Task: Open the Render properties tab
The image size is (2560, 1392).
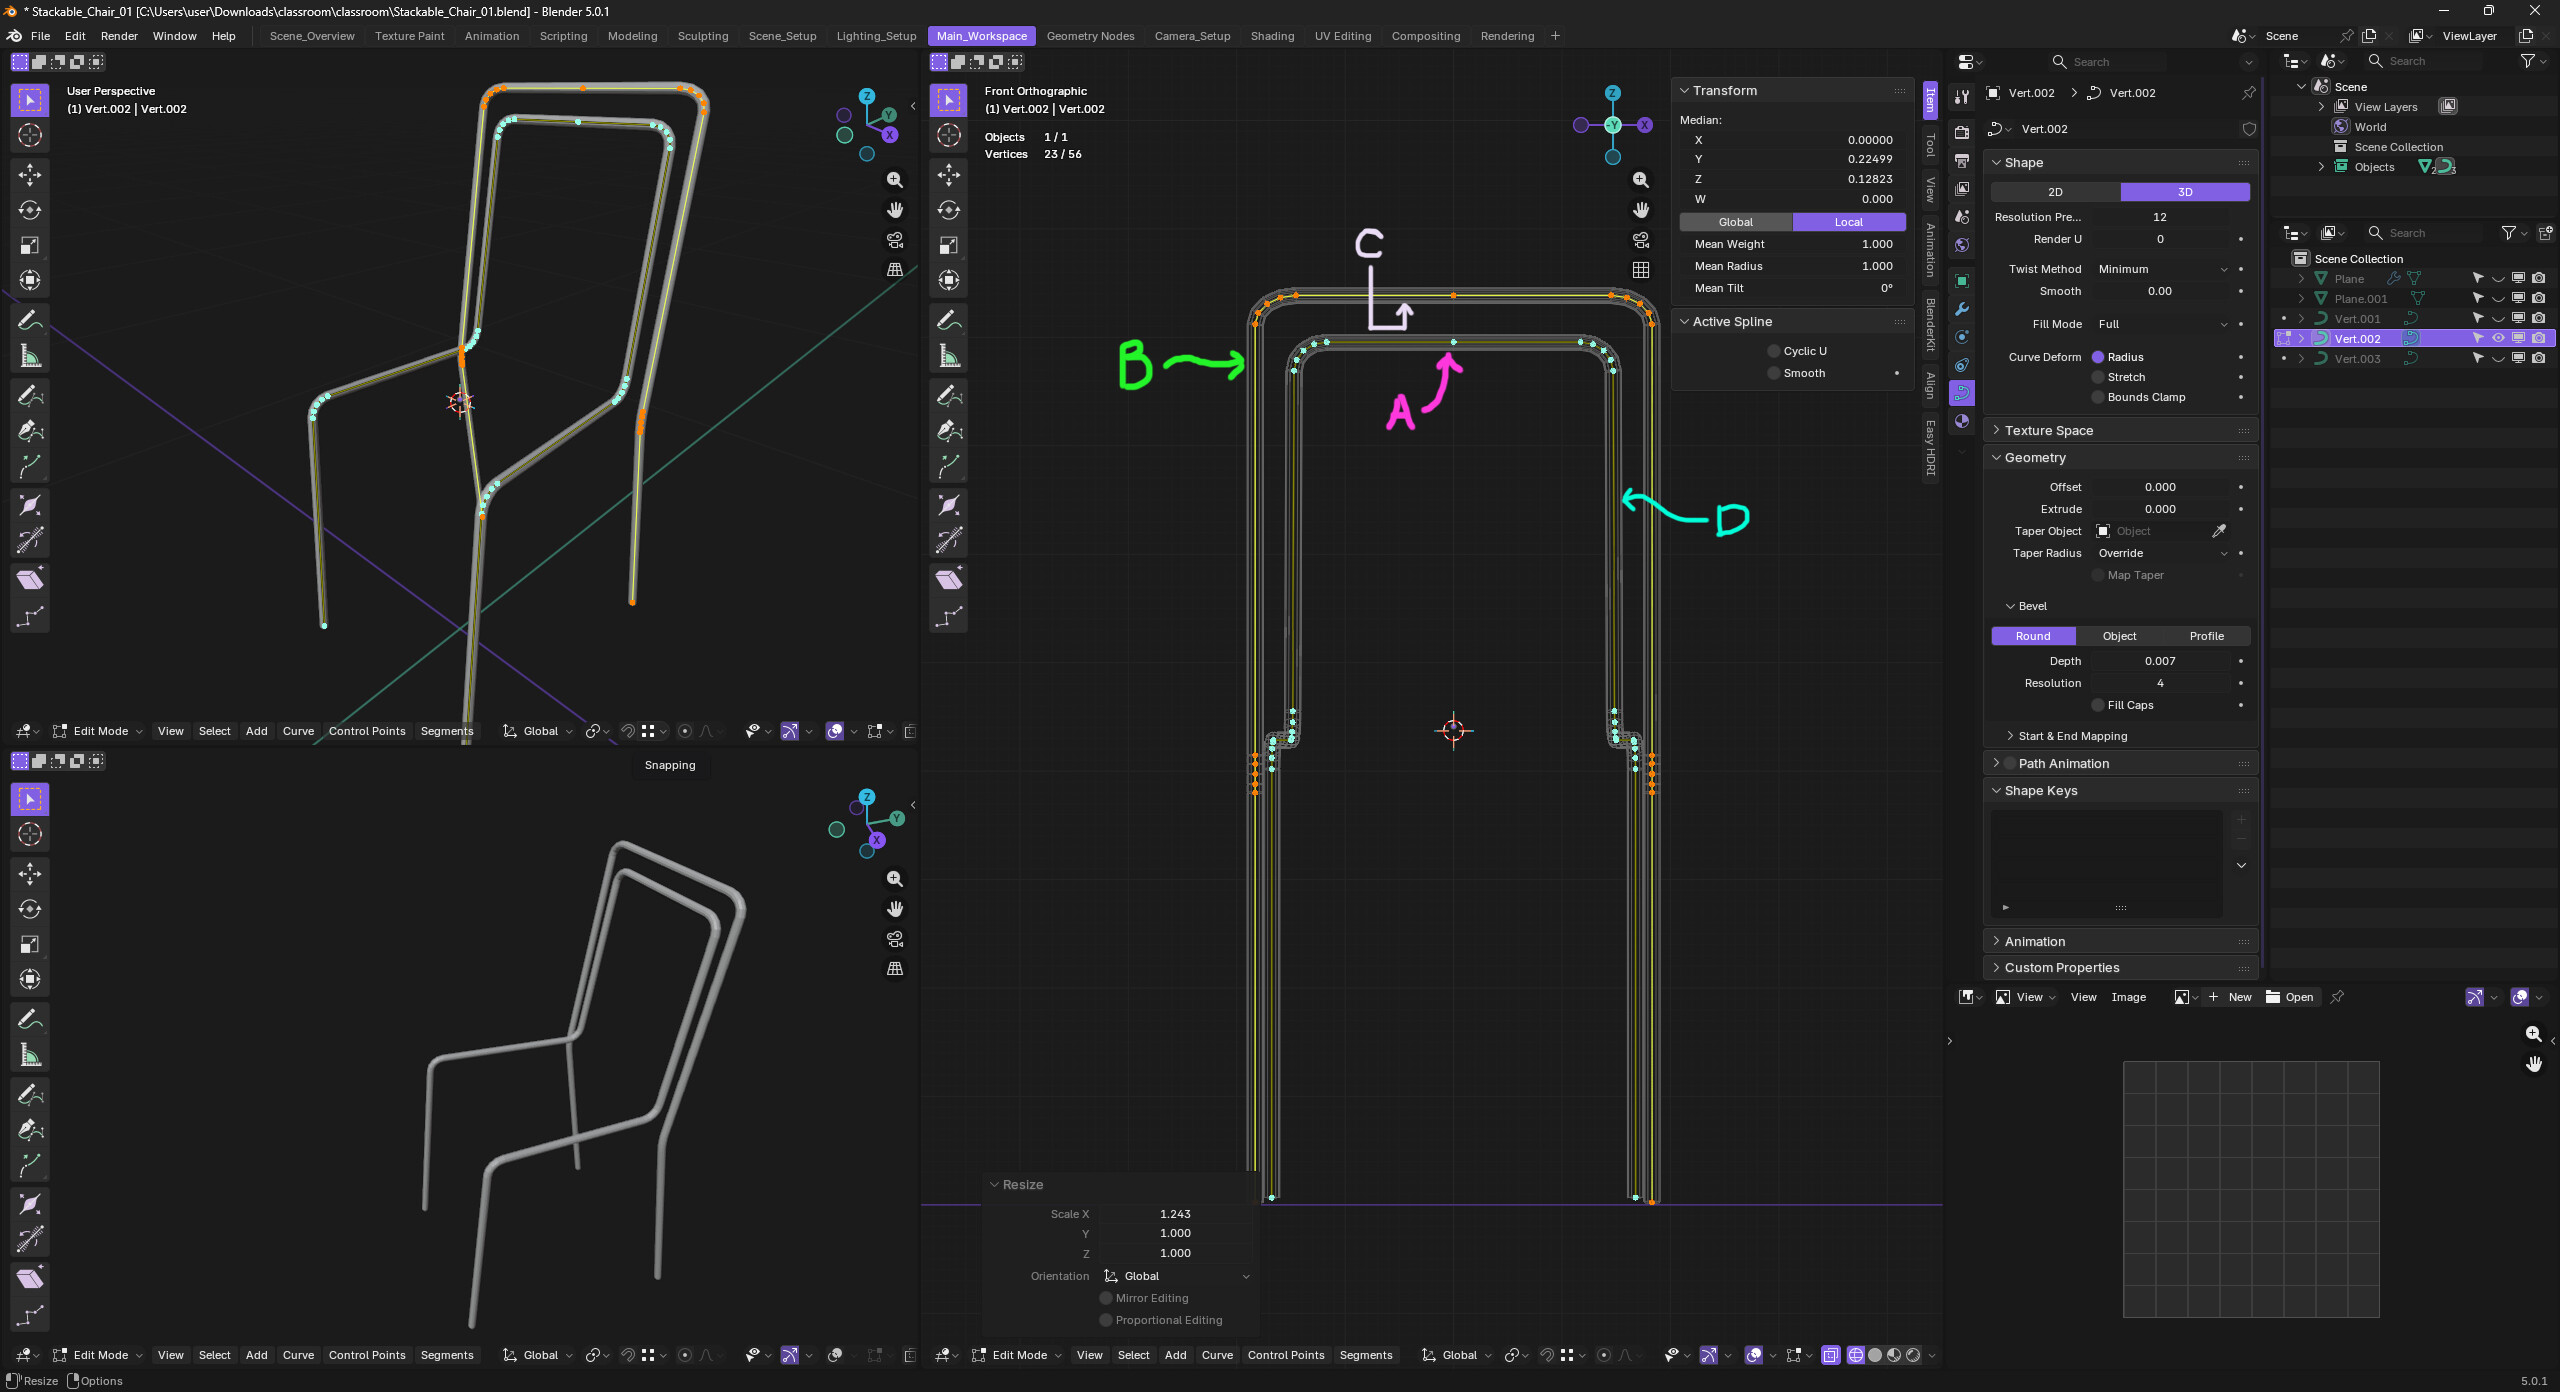Action: [x=1962, y=132]
